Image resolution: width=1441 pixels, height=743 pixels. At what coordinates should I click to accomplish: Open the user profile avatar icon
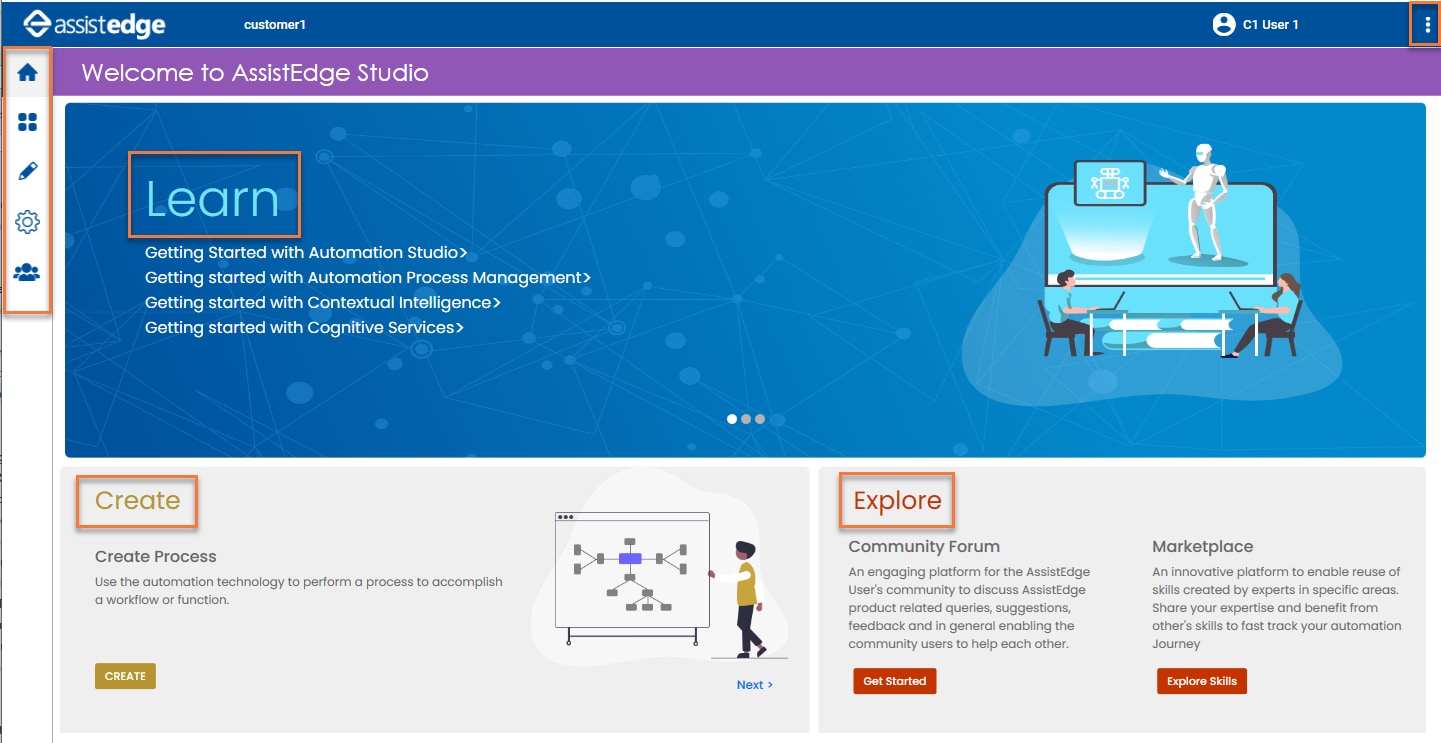1224,24
